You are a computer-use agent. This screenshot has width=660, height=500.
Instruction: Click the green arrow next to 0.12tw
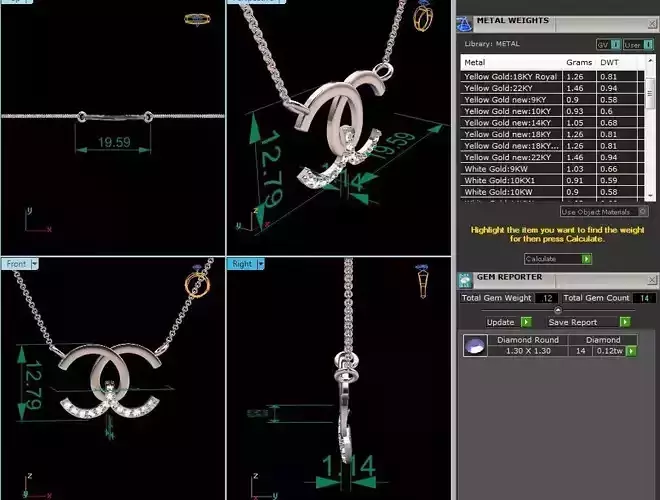point(631,351)
